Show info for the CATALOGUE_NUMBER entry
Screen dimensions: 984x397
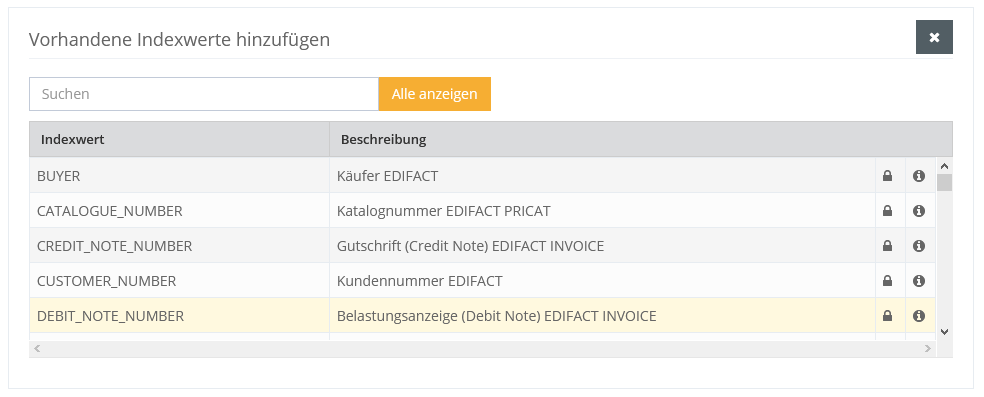click(919, 211)
